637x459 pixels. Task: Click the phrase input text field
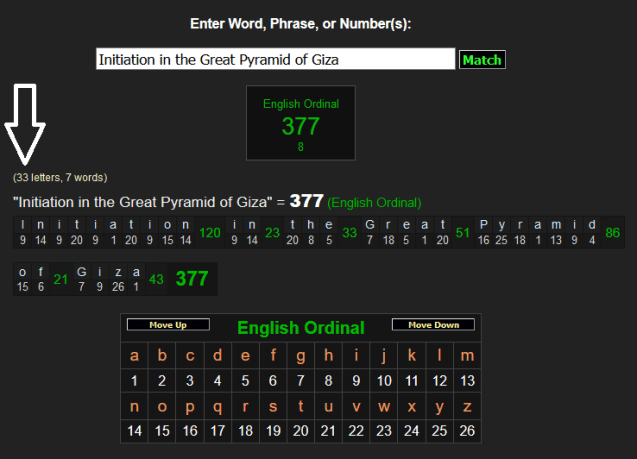pos(276,60)
